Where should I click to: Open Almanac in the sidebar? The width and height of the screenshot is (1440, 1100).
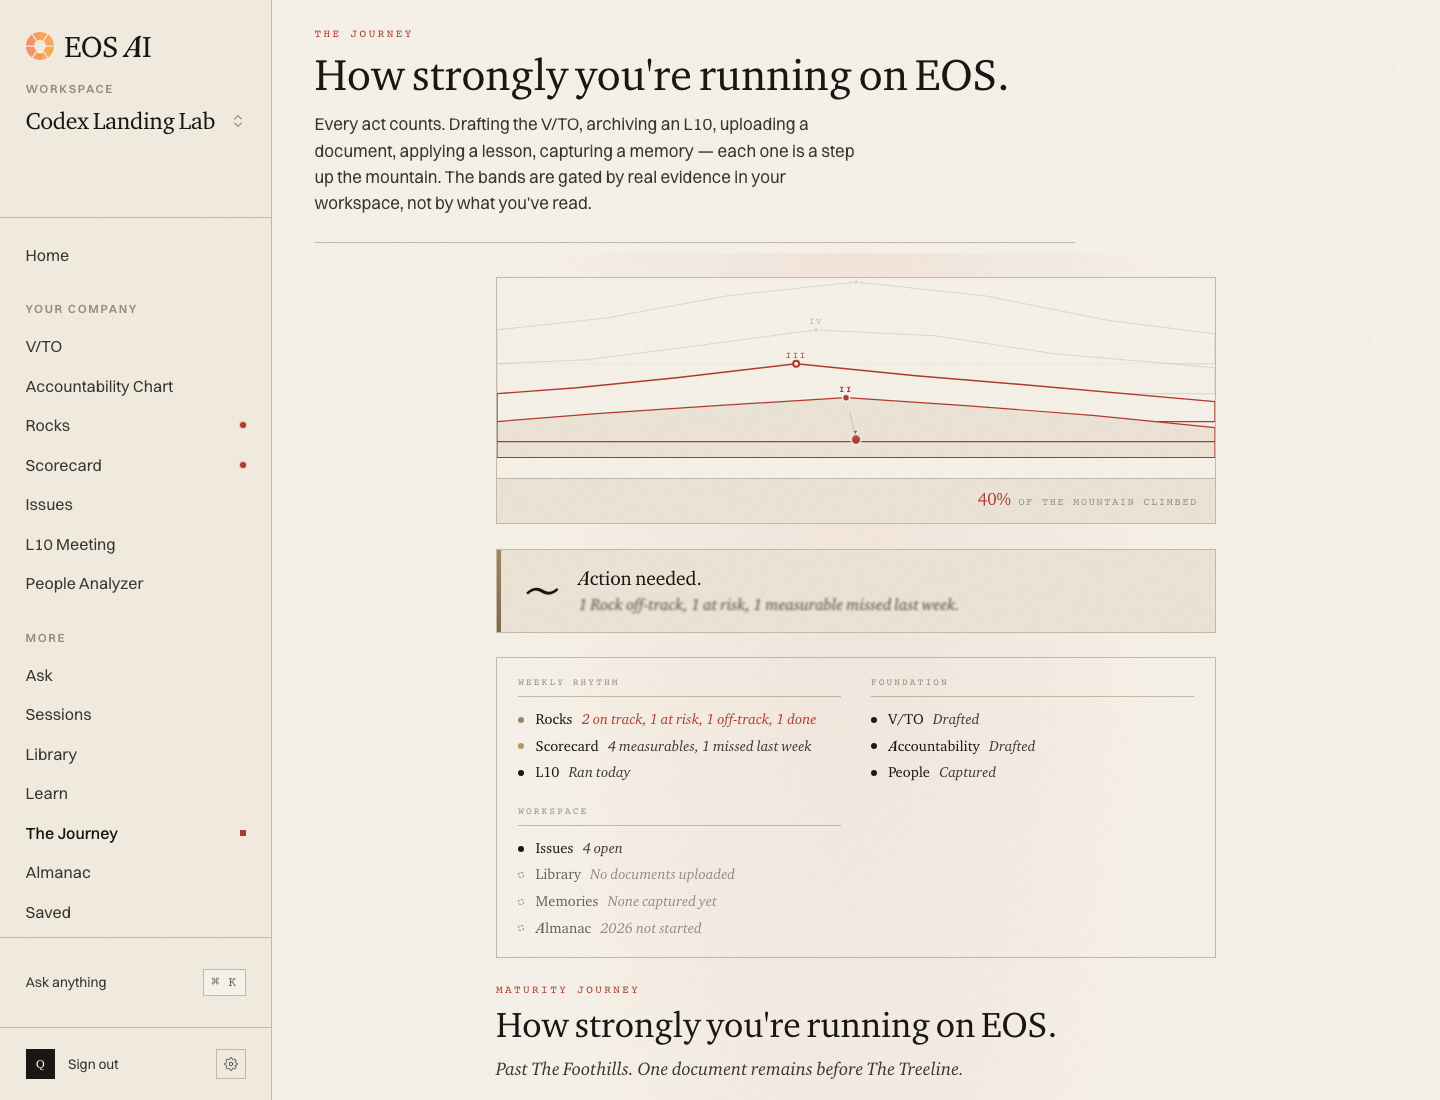[x=58, y=873]
